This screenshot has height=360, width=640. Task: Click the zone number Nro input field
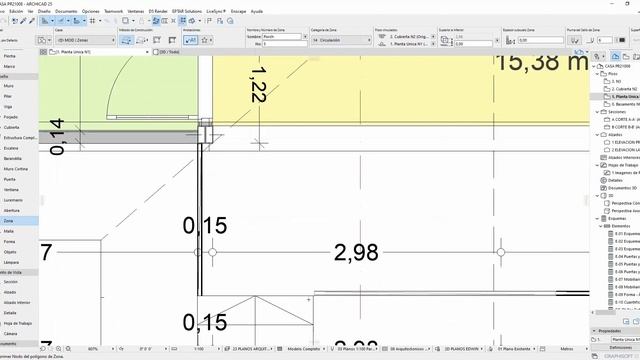pos(284,44)
